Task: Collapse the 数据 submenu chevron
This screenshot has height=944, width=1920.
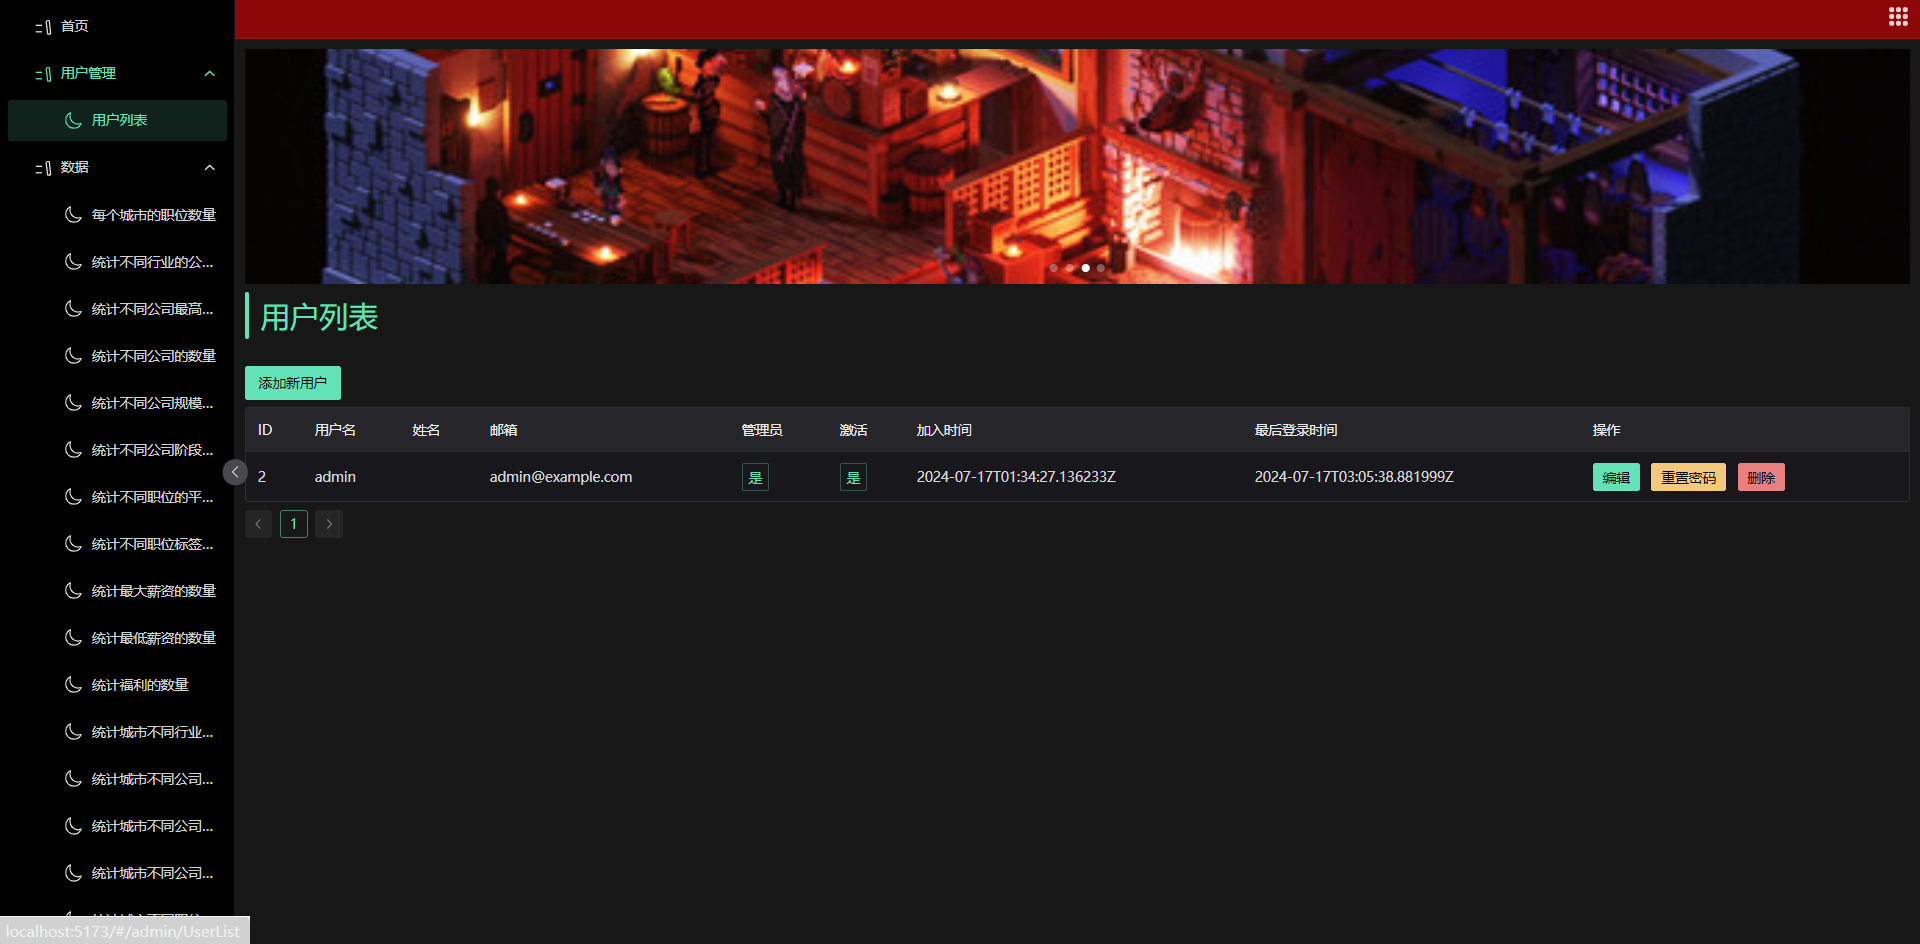Action: [210, 168]
